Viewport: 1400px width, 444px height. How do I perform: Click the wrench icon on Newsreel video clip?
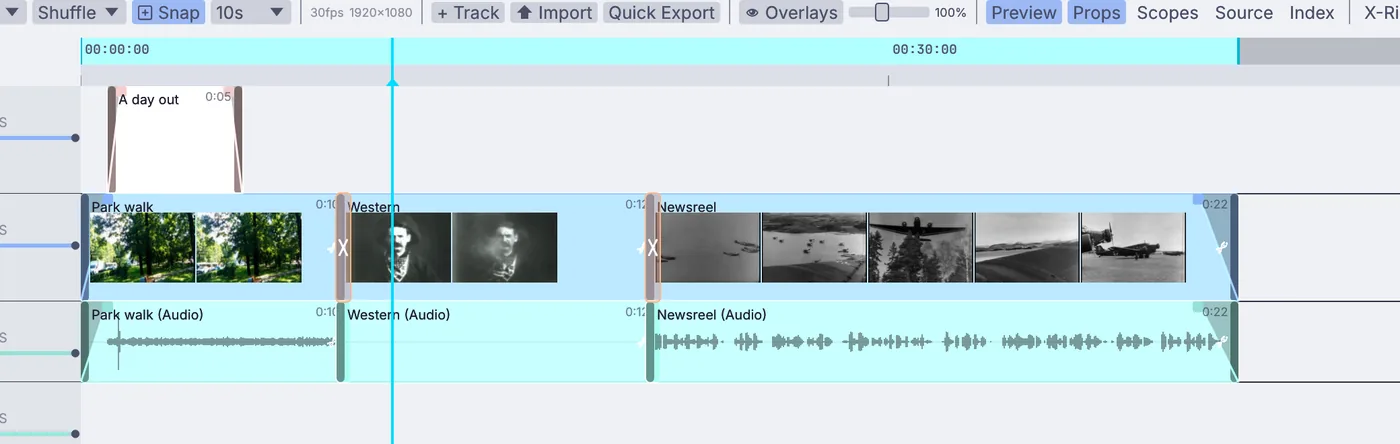point(1221,248)
